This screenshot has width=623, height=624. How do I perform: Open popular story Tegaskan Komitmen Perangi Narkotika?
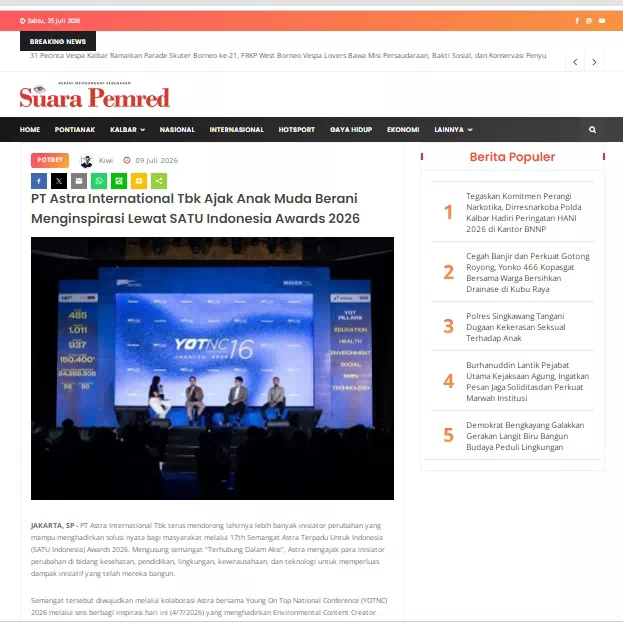click(x=524, y=213)
